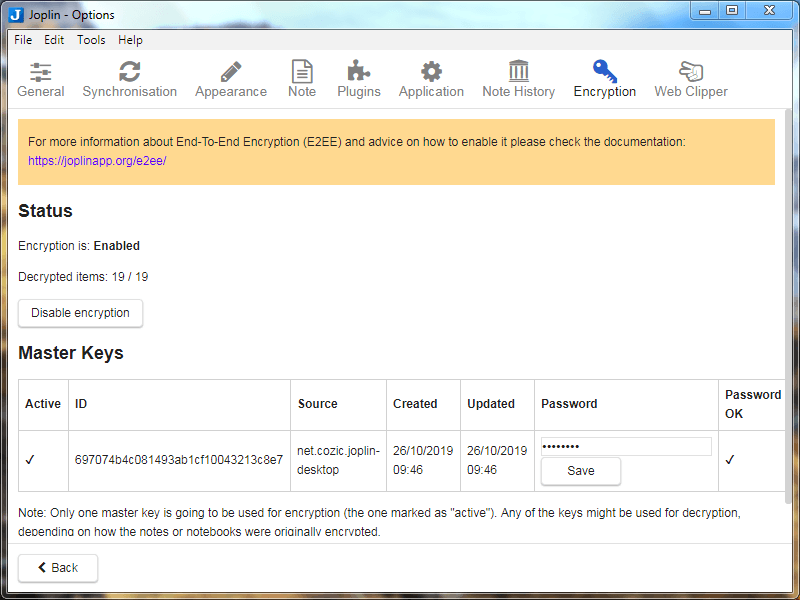Screen dimensions: 800x600
Task: Open the Edit menu
Action: [x=54, y=40]
